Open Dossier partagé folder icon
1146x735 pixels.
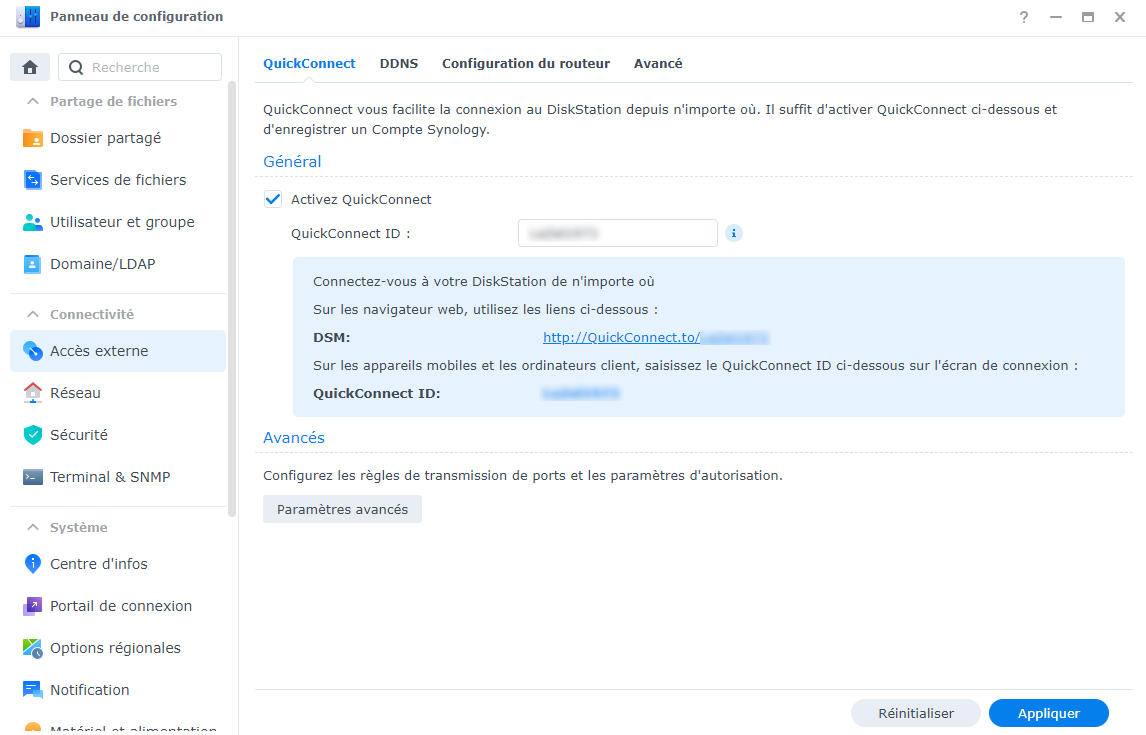(x=33, y=138)
